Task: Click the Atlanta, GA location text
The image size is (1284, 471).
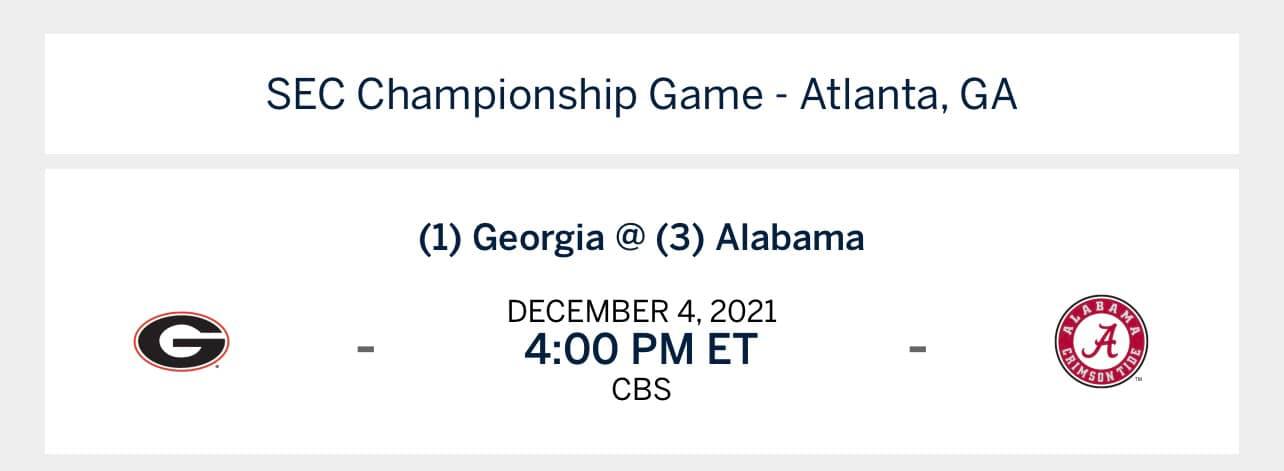Action: 909,95
